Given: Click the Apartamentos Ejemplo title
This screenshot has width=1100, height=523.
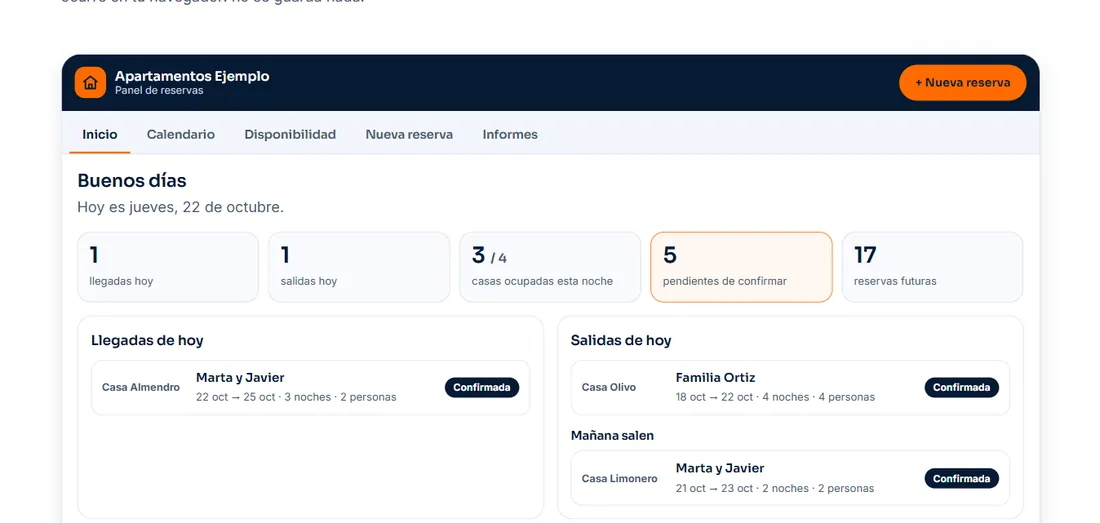Looking at the screenshot, I should [x=192, y=76].
